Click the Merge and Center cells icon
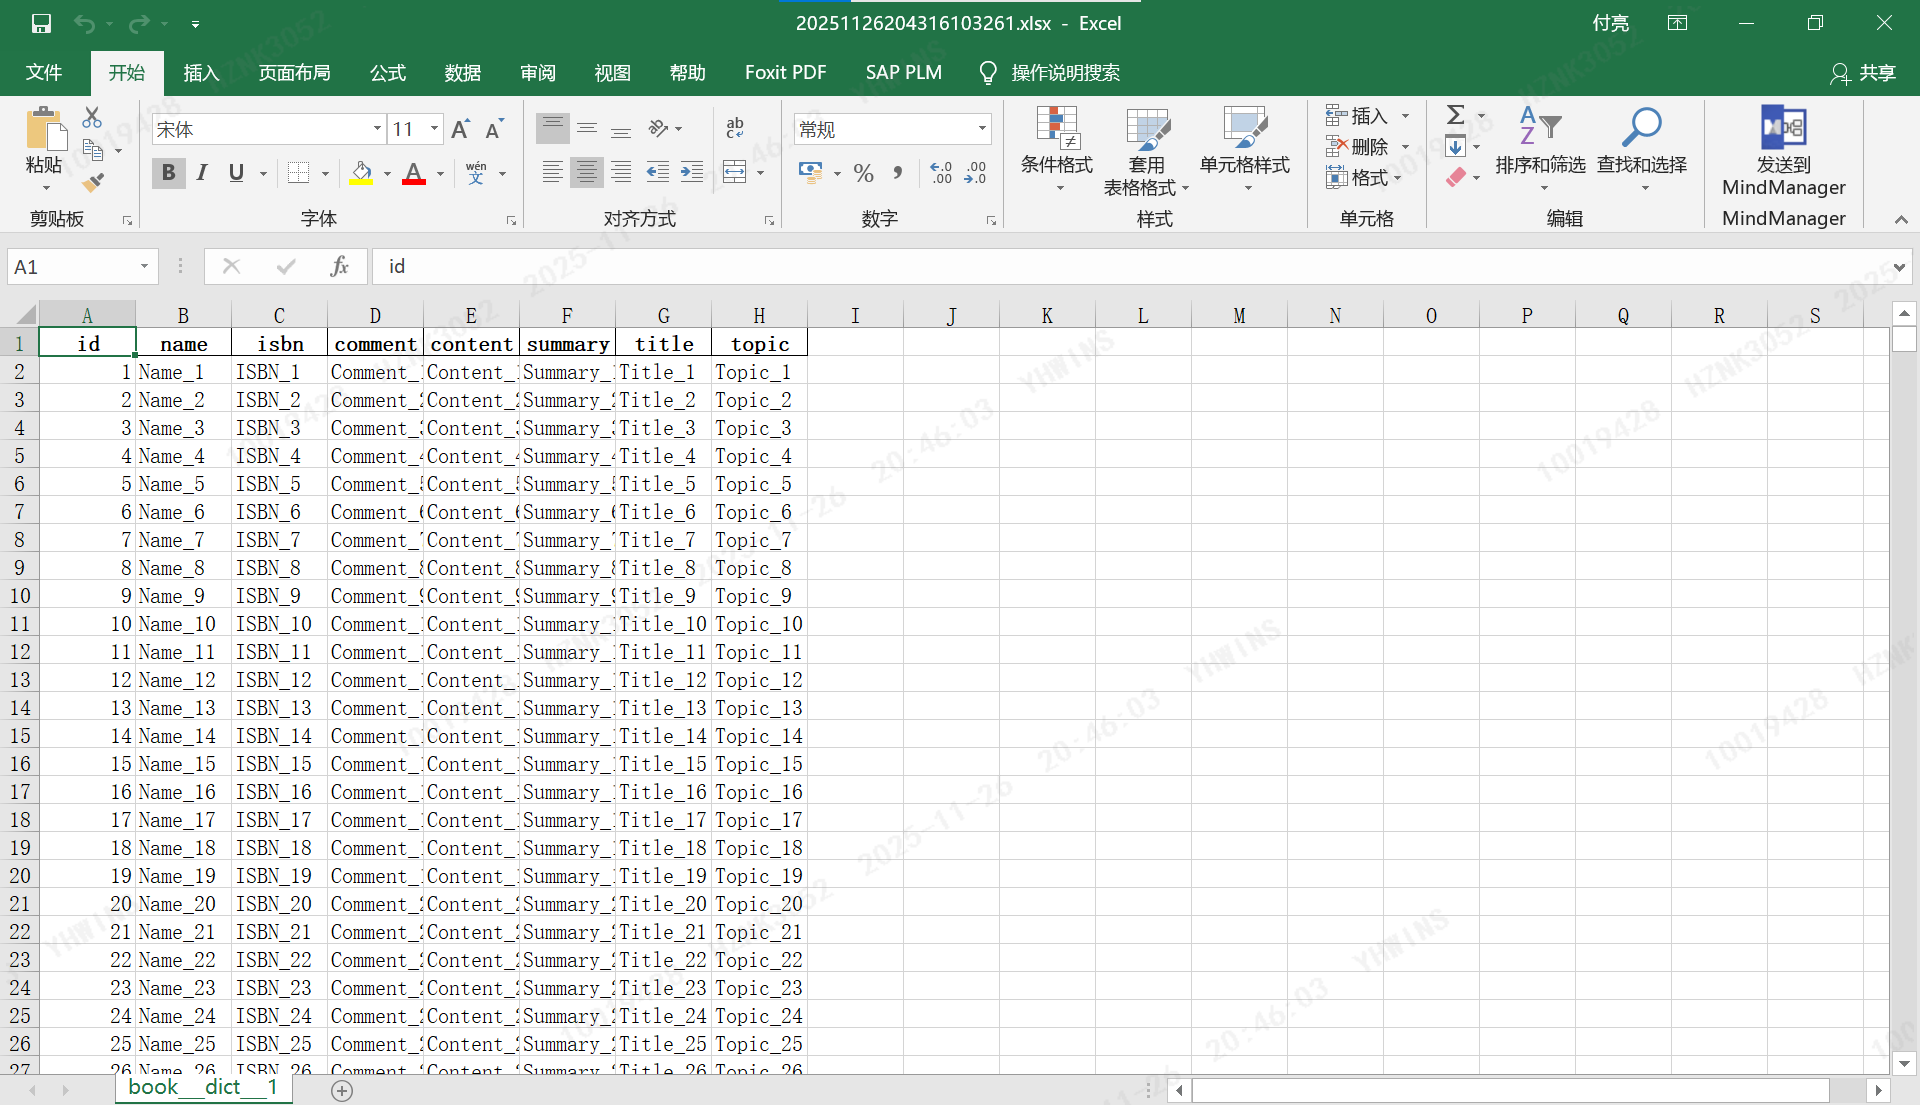1920x1105 pixels. pyautogui.click(x=735, y=172)
